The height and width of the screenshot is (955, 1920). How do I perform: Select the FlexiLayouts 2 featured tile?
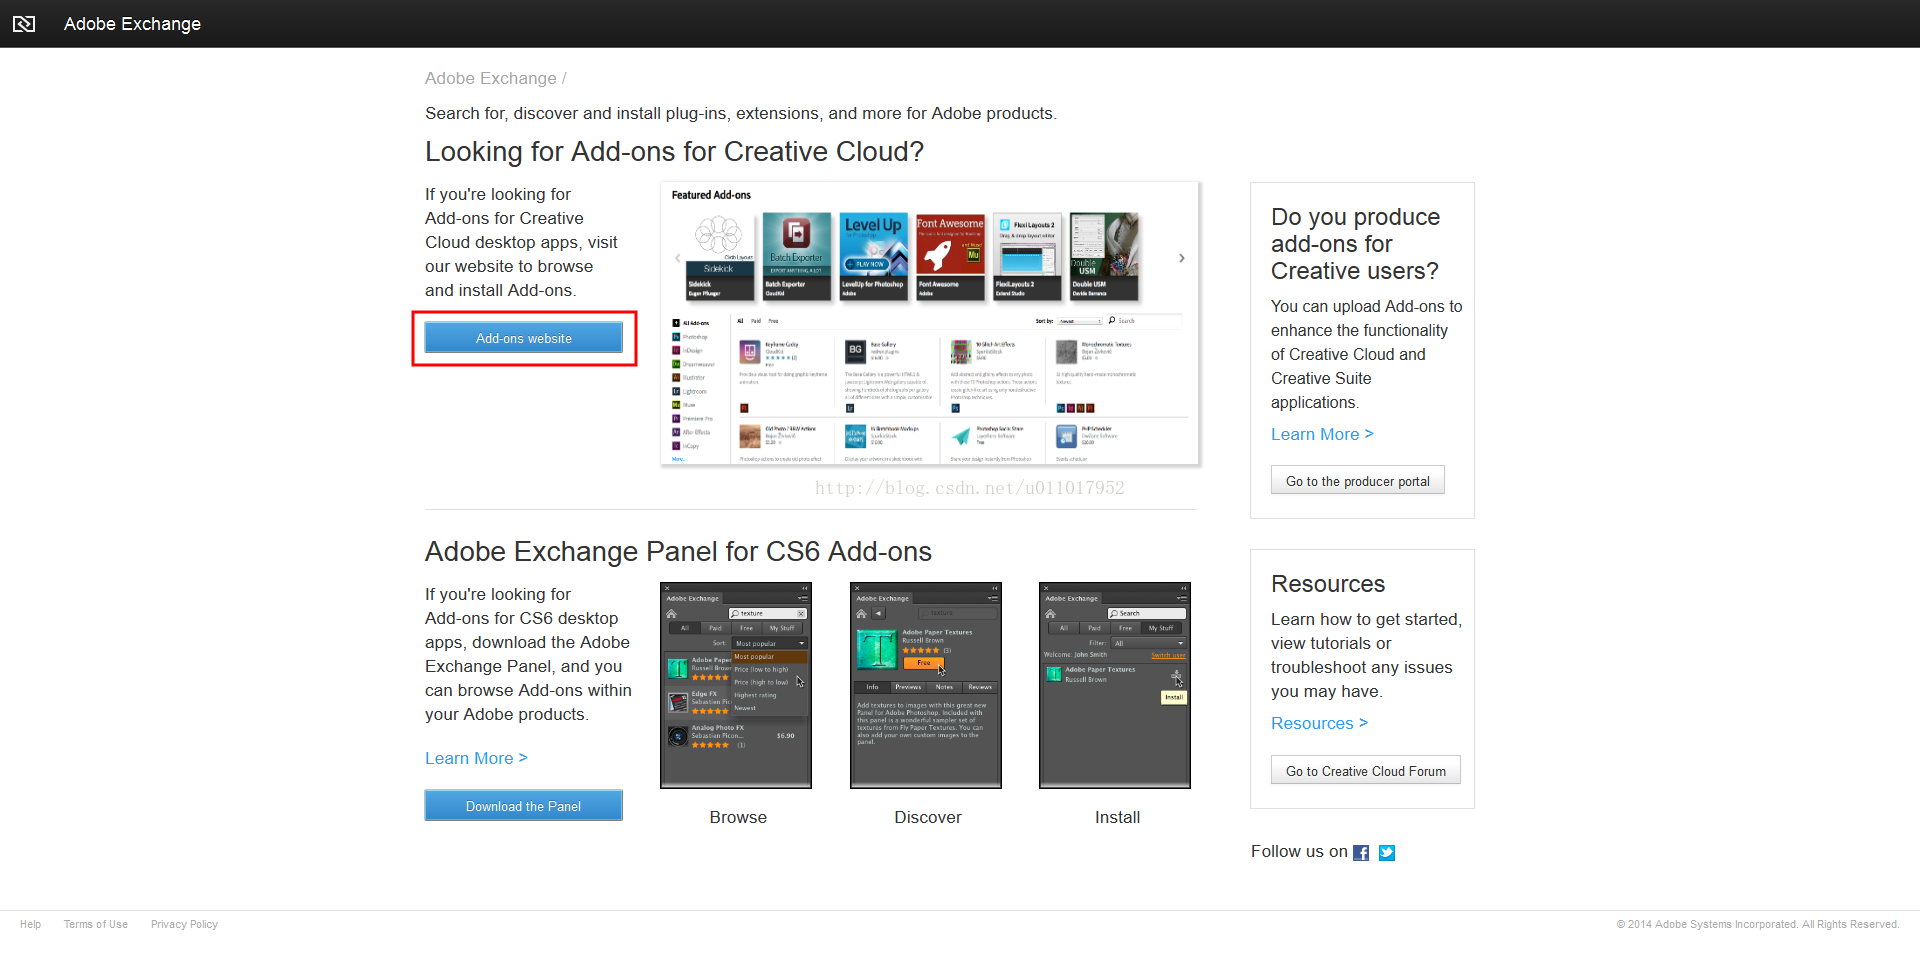pyautogui.click(x=1027, y=256)
